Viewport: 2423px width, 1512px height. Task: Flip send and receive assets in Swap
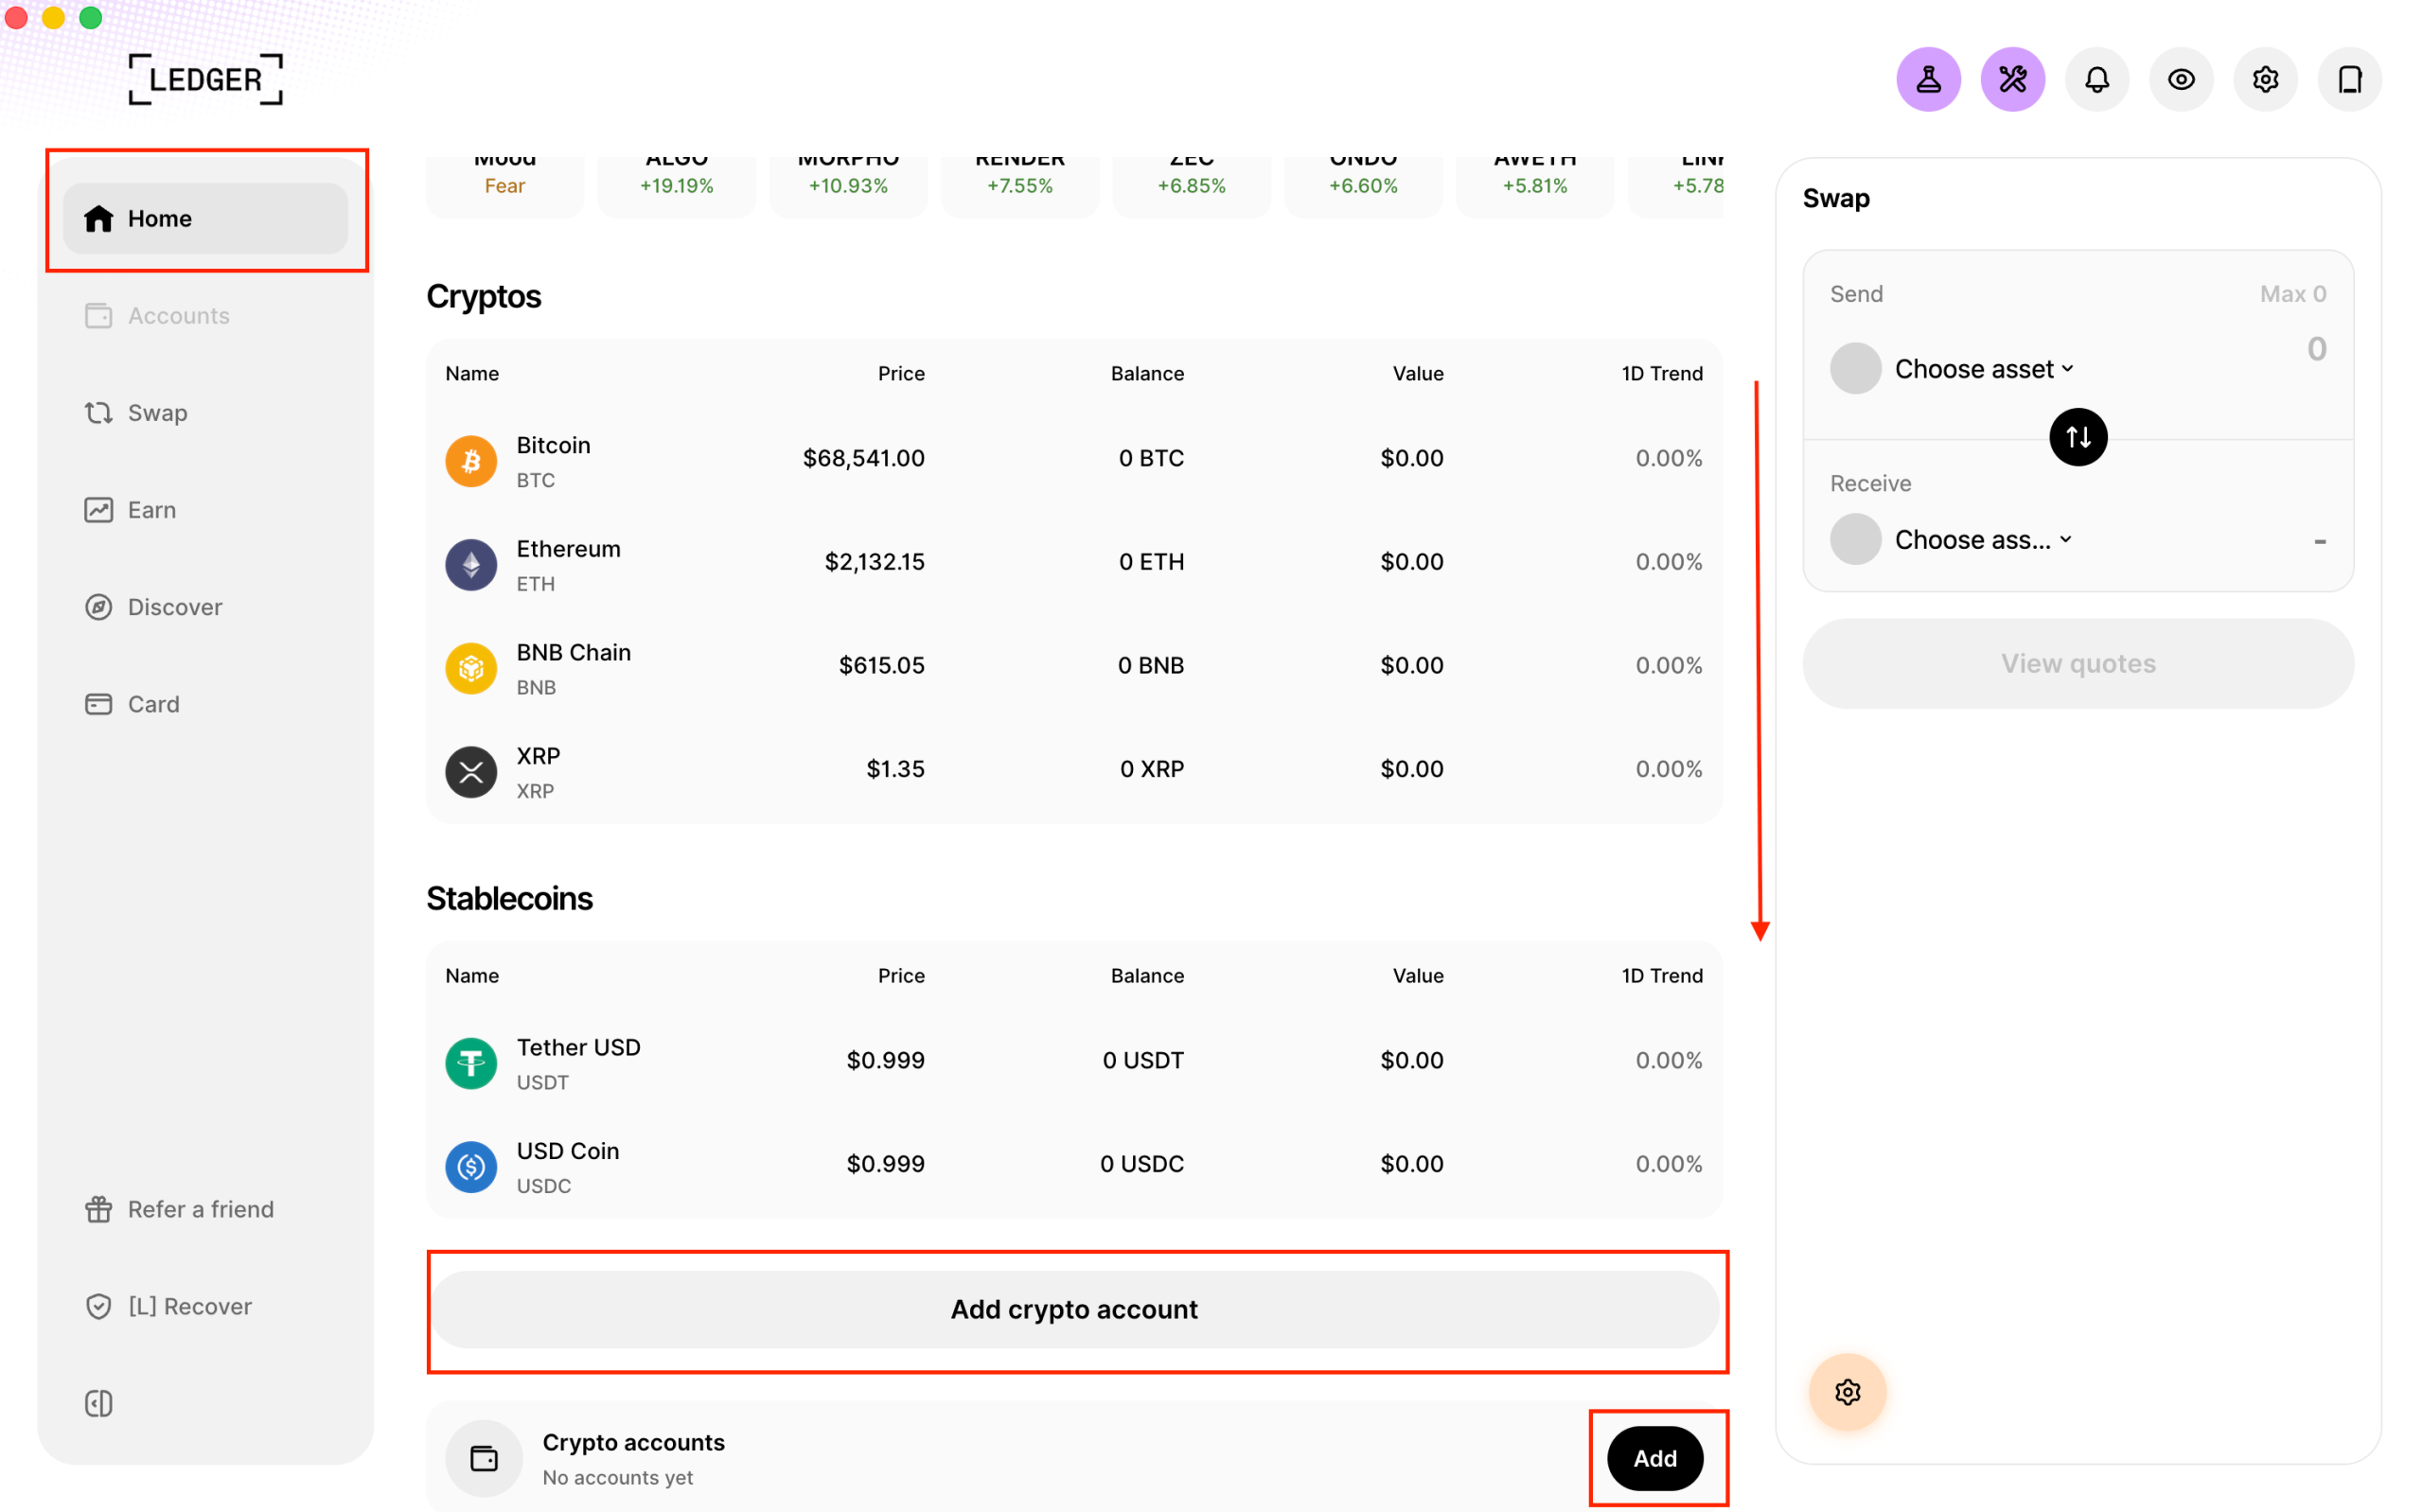pos(2078,437)
